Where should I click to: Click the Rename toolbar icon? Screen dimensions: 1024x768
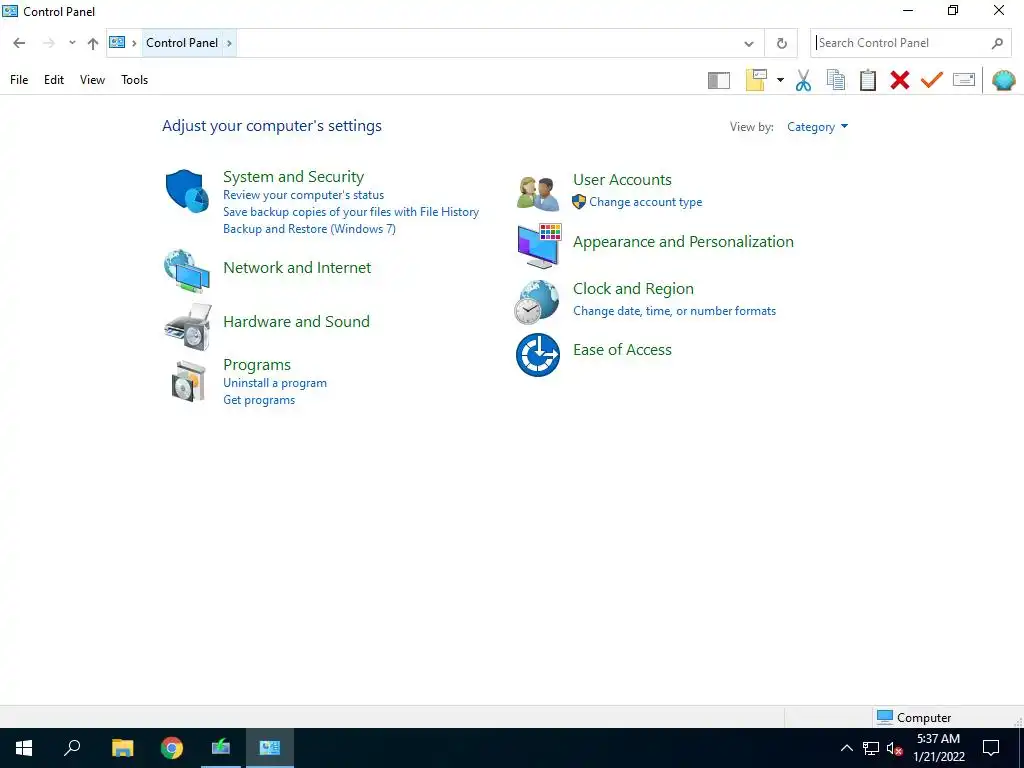point(964,80)
